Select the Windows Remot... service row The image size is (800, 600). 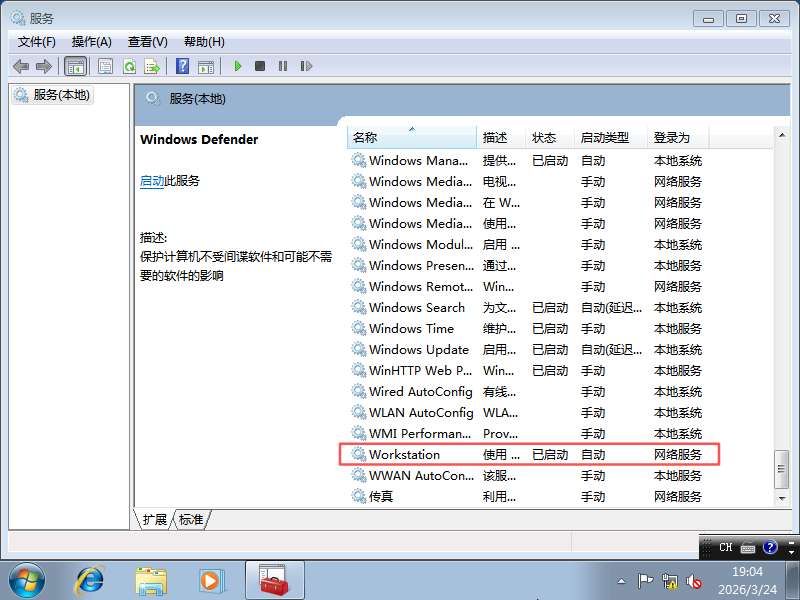click(x=528, y=287)
